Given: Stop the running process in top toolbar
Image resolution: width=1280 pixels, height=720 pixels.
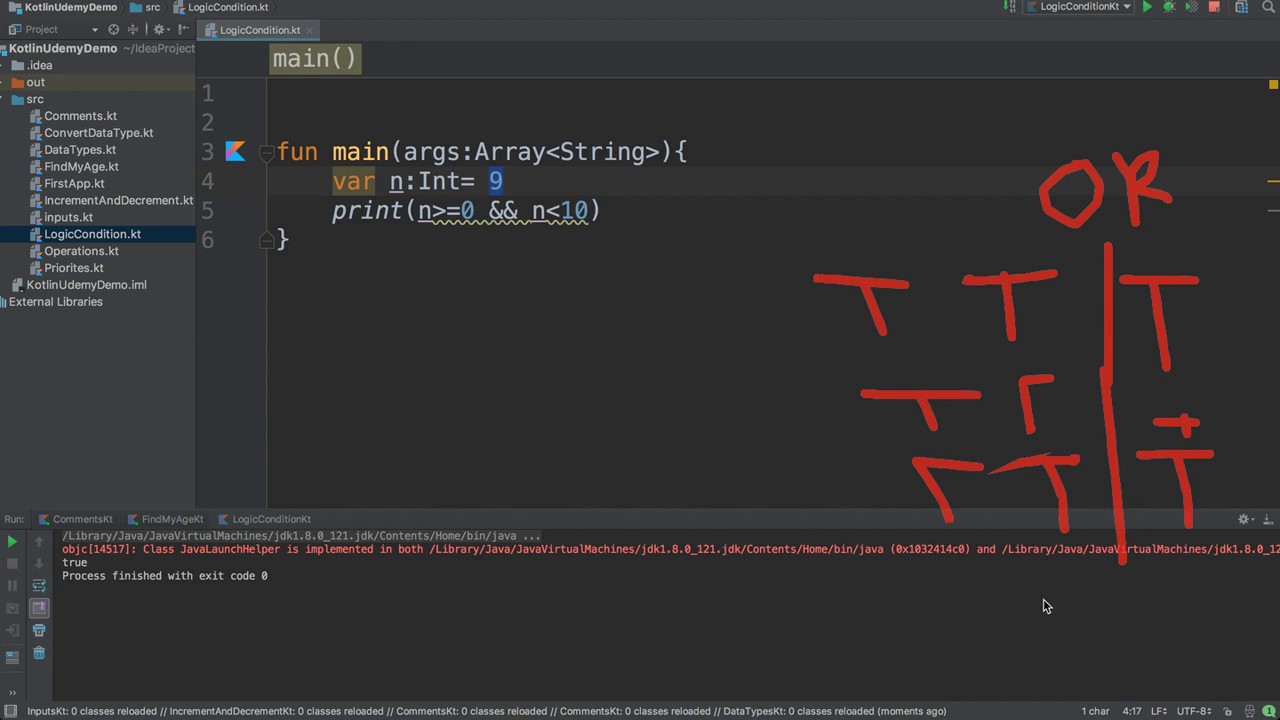Looking at the screenshot, I should 1214,7.
